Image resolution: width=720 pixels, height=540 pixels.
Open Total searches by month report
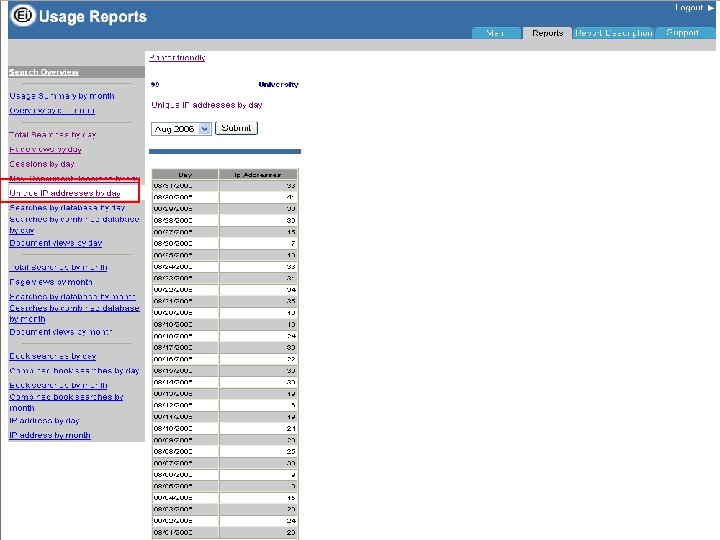tap(58, 267)
